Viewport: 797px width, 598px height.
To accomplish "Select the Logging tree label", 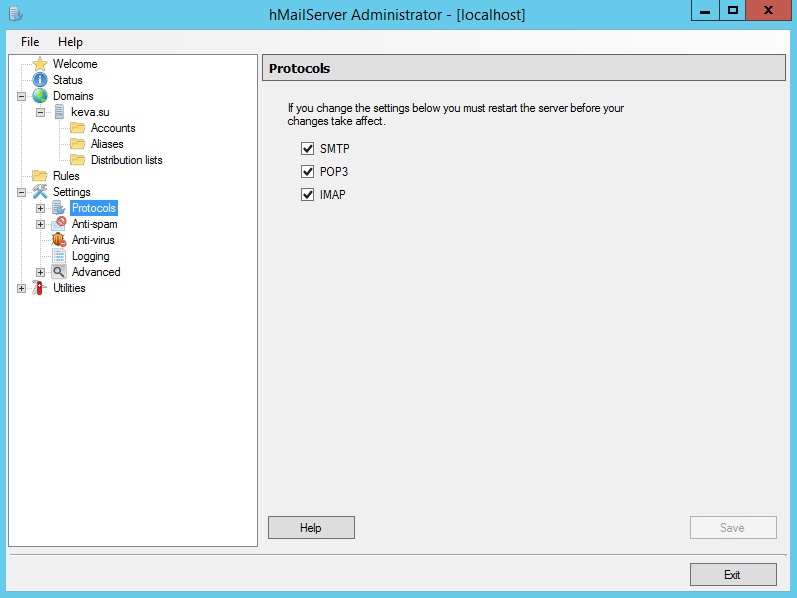I will pyautogui.click(x=90, y=256).
